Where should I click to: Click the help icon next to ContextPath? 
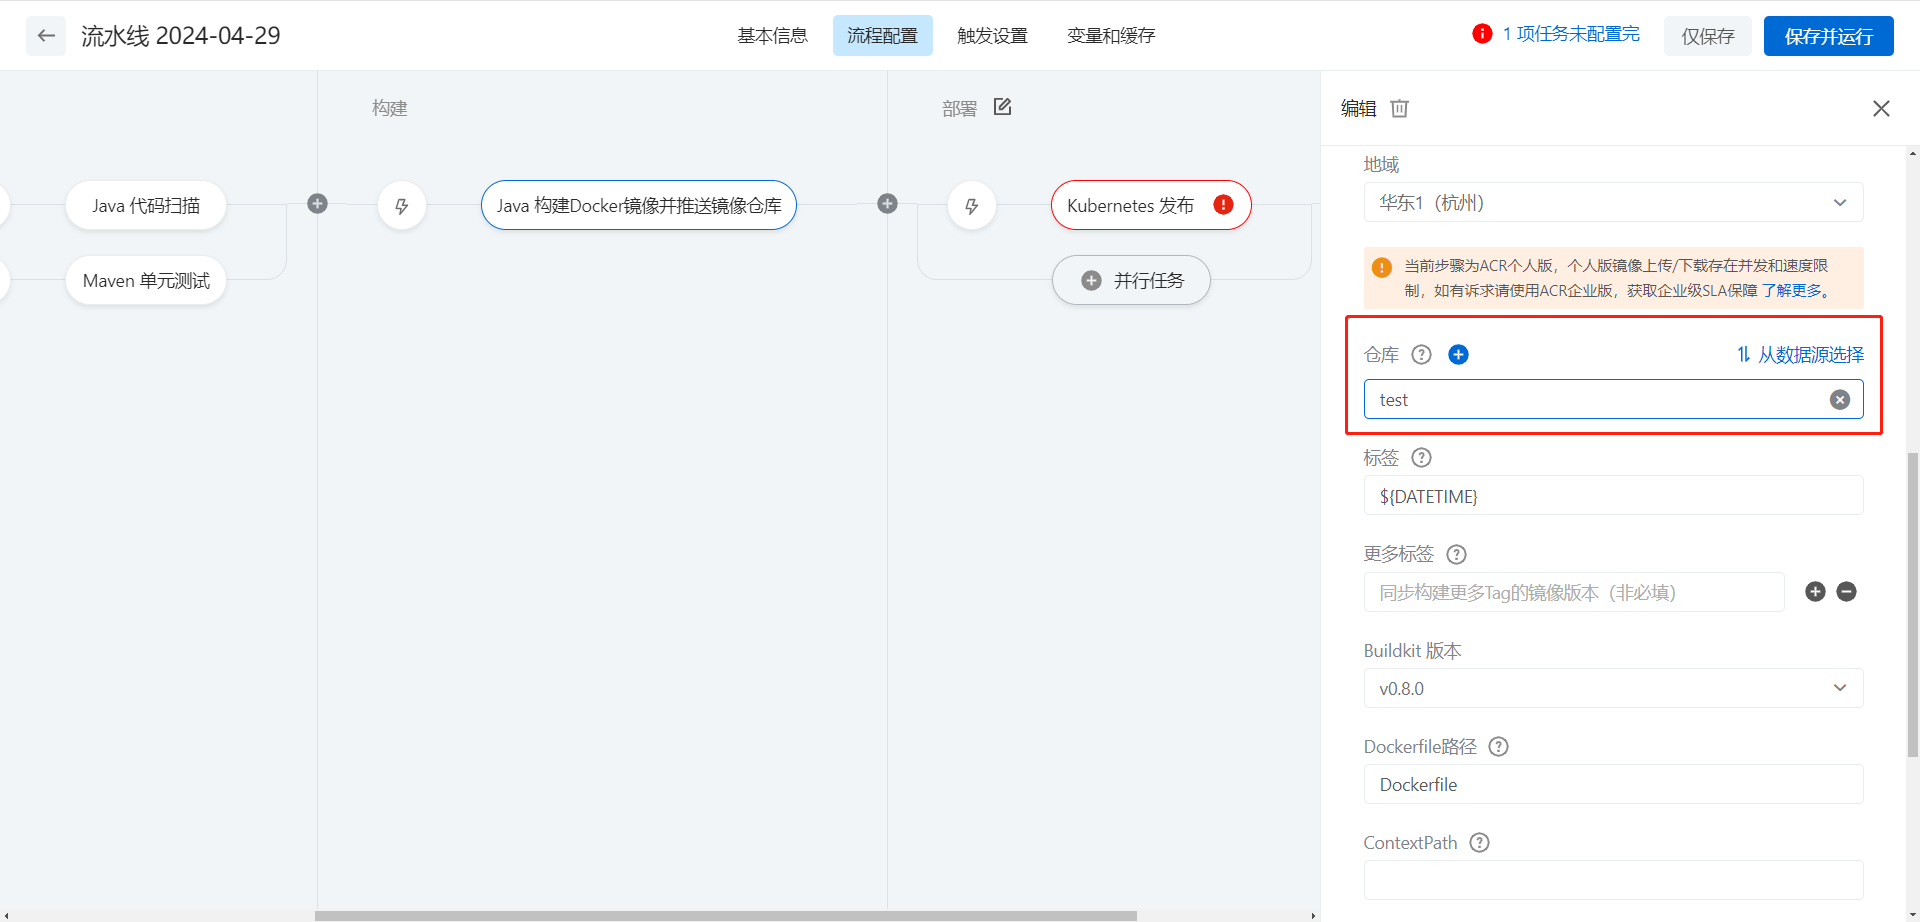(x=1479, y=842)
